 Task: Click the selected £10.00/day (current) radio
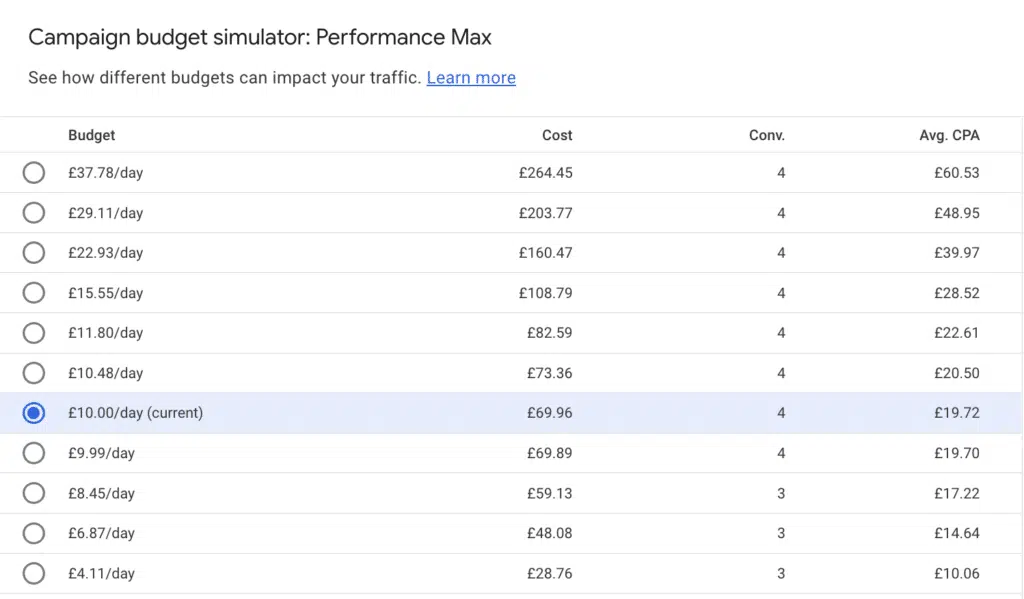coord(34,413)
